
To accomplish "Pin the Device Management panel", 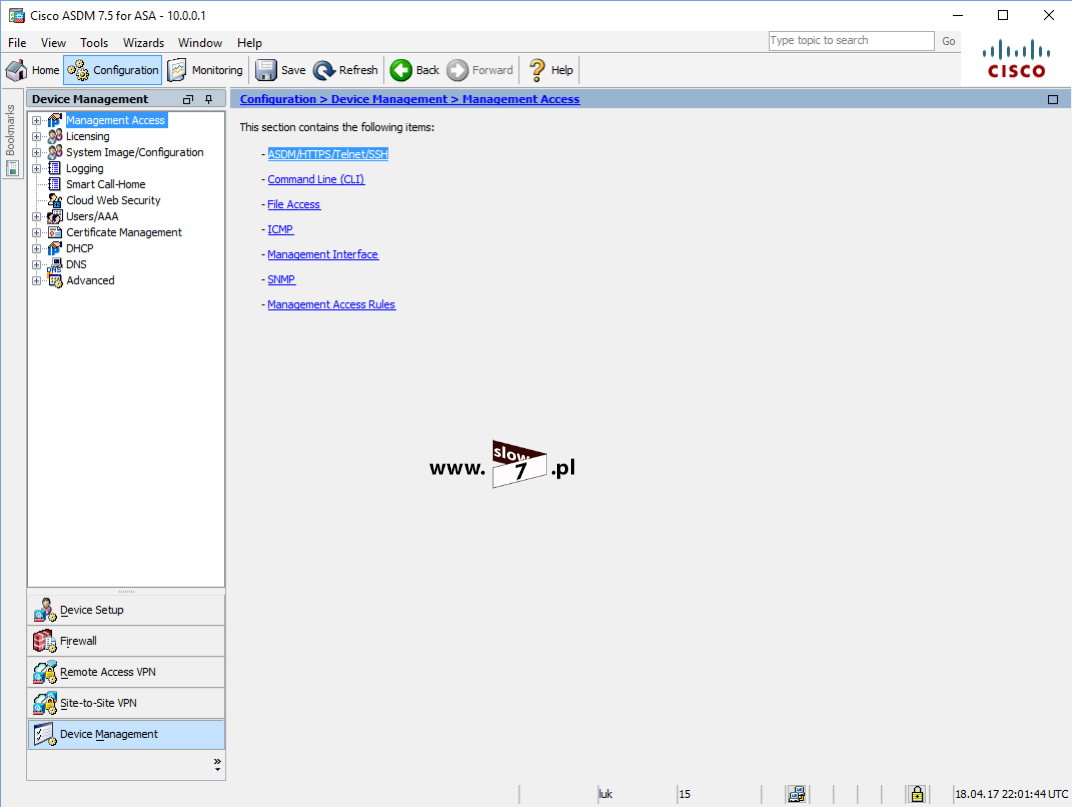I will point(209,99).
